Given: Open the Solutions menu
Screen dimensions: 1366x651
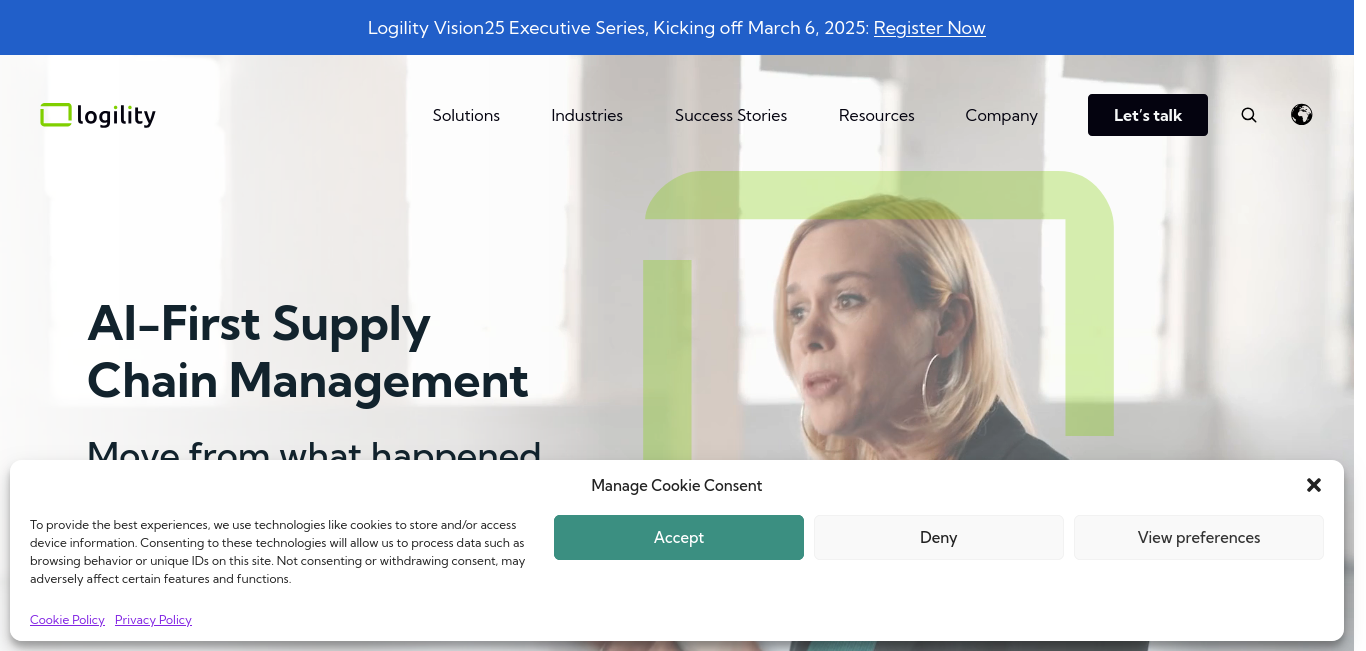Looking at the screenshot, I should pyautogui.click(x=466, y=115).
